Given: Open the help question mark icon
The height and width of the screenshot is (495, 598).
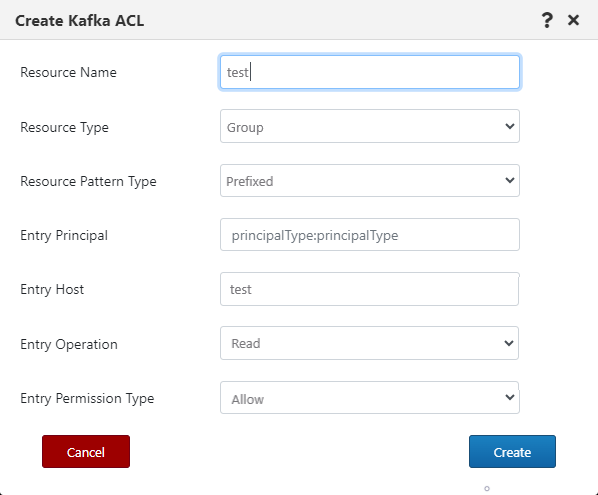Looking at the screenshot, I should coord(547,20).
